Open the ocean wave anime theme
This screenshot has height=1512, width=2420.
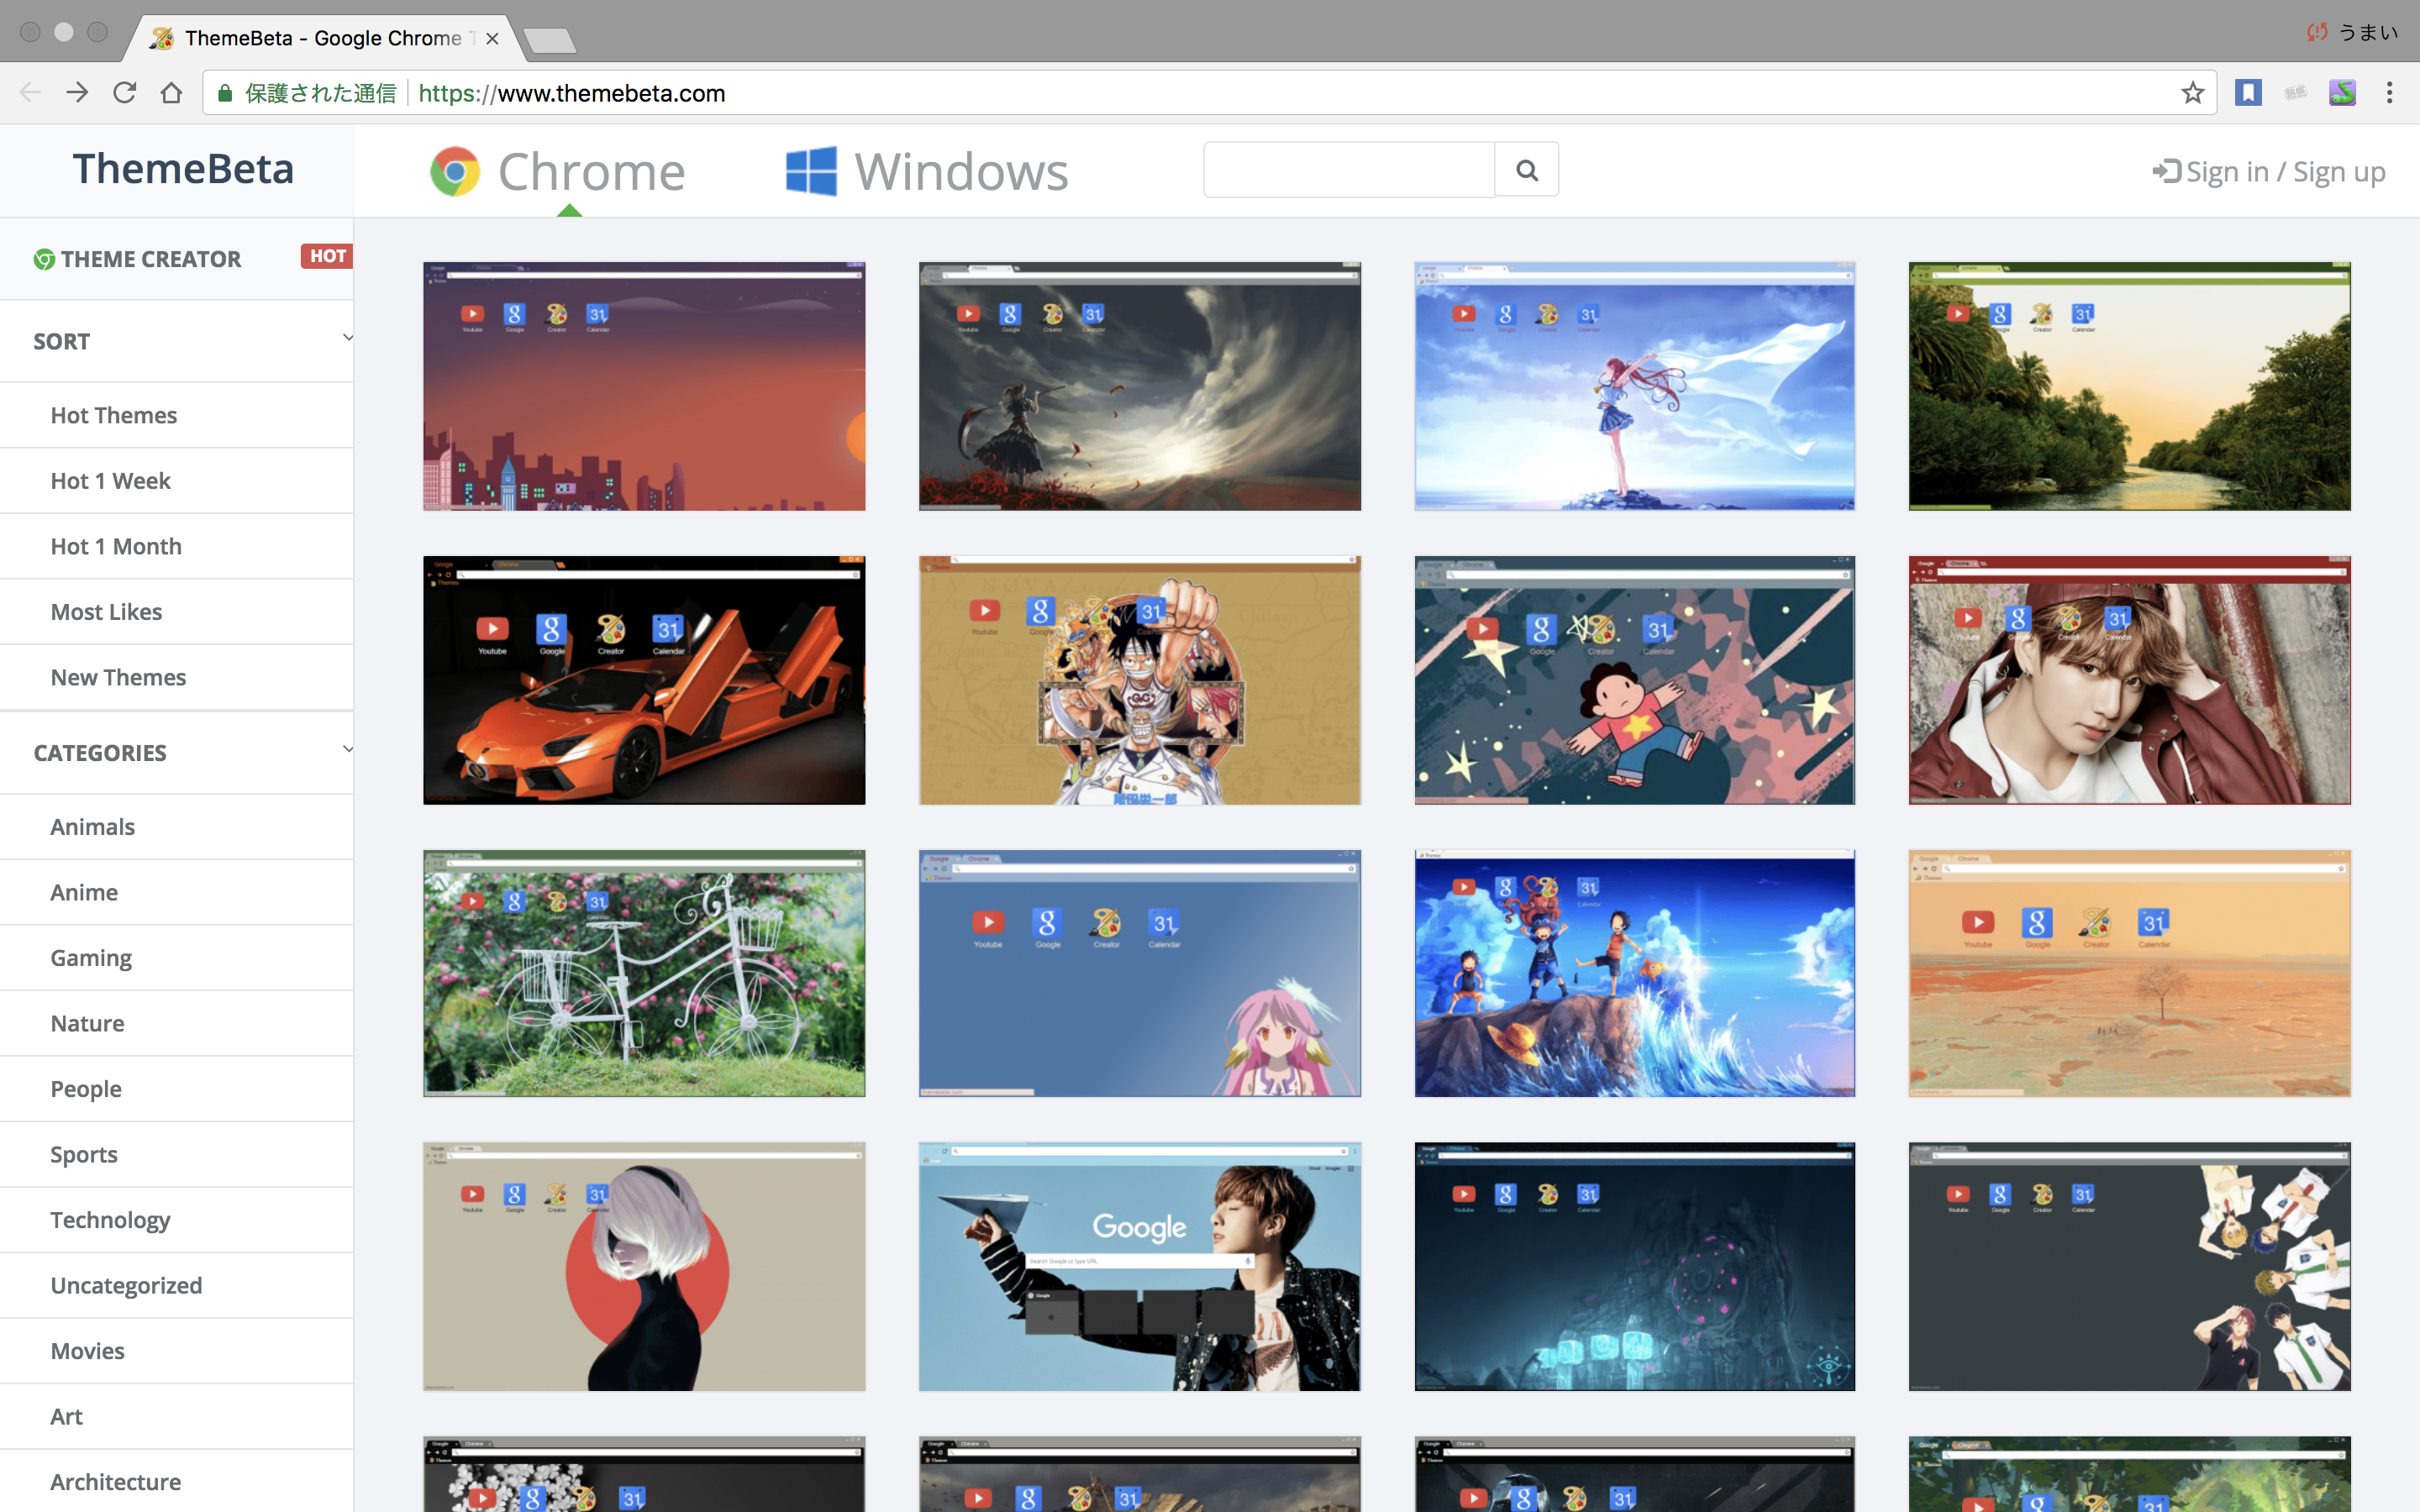pos(1635,973)
